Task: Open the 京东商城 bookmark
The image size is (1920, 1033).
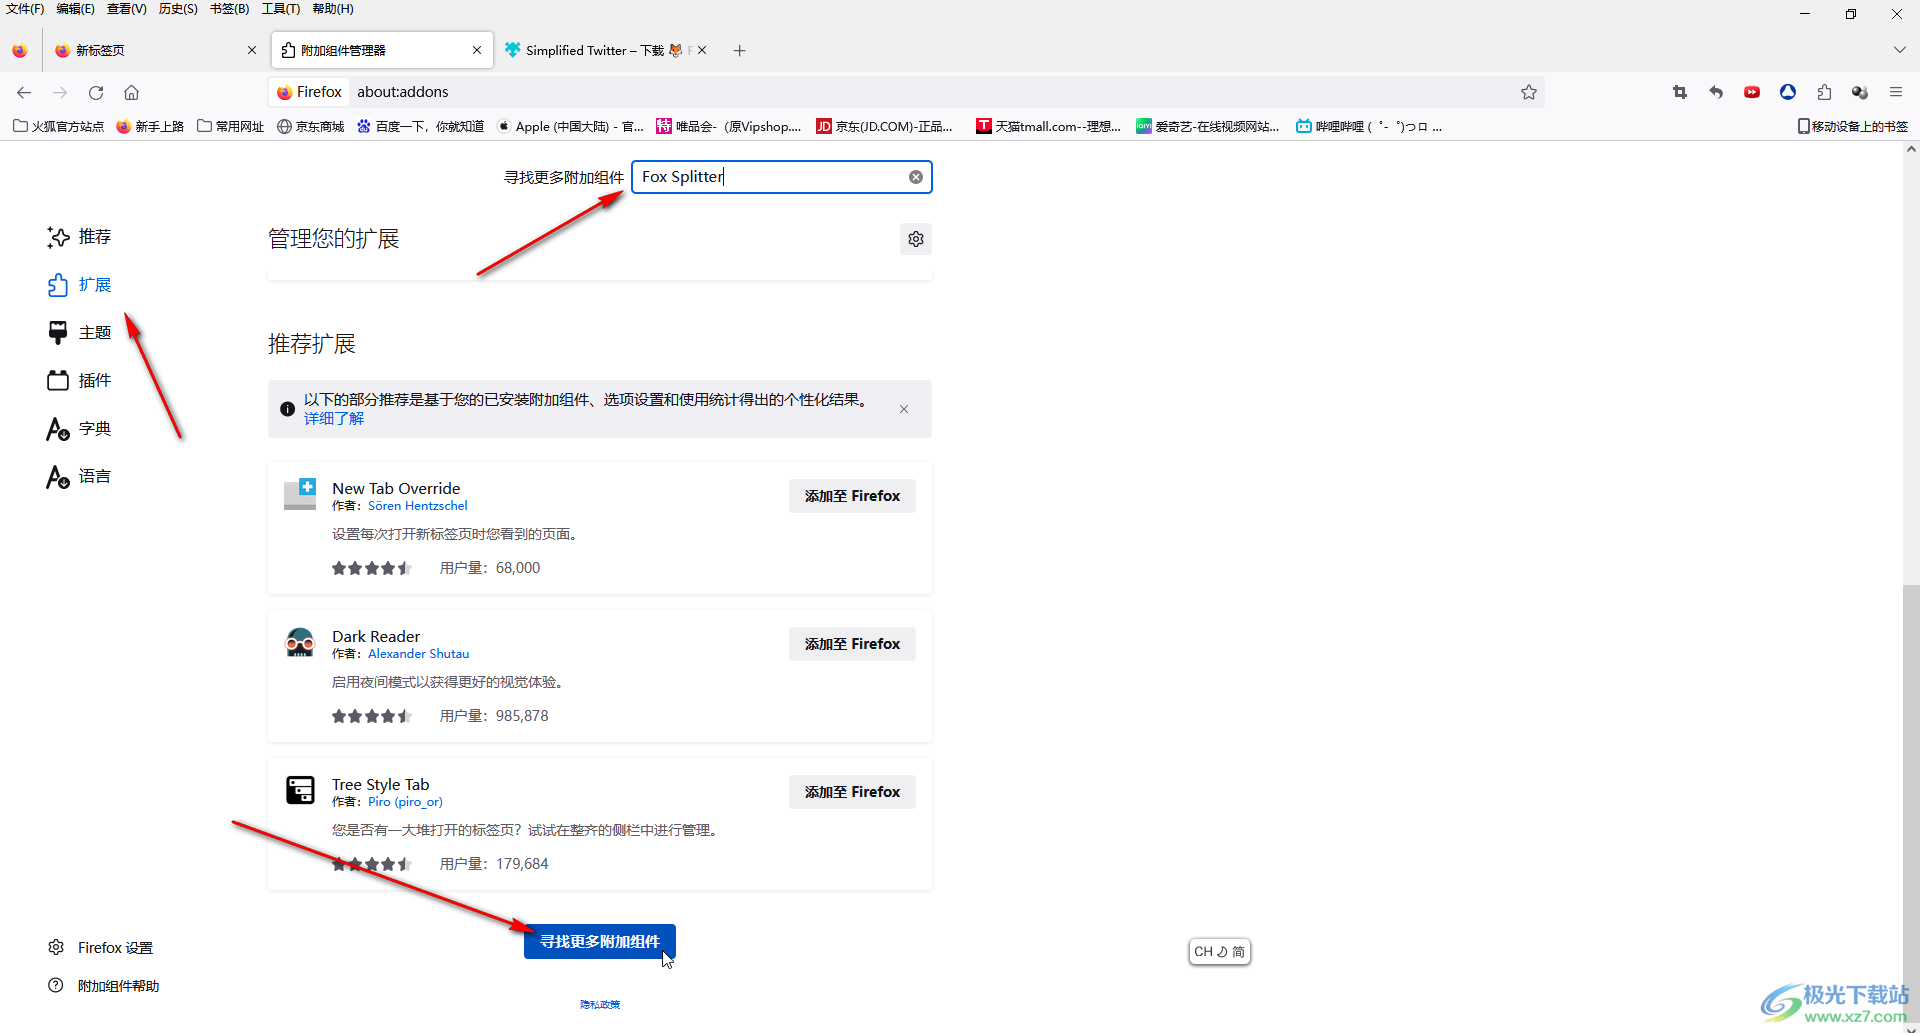Action: pyautogui.click(x=311, y=126)
